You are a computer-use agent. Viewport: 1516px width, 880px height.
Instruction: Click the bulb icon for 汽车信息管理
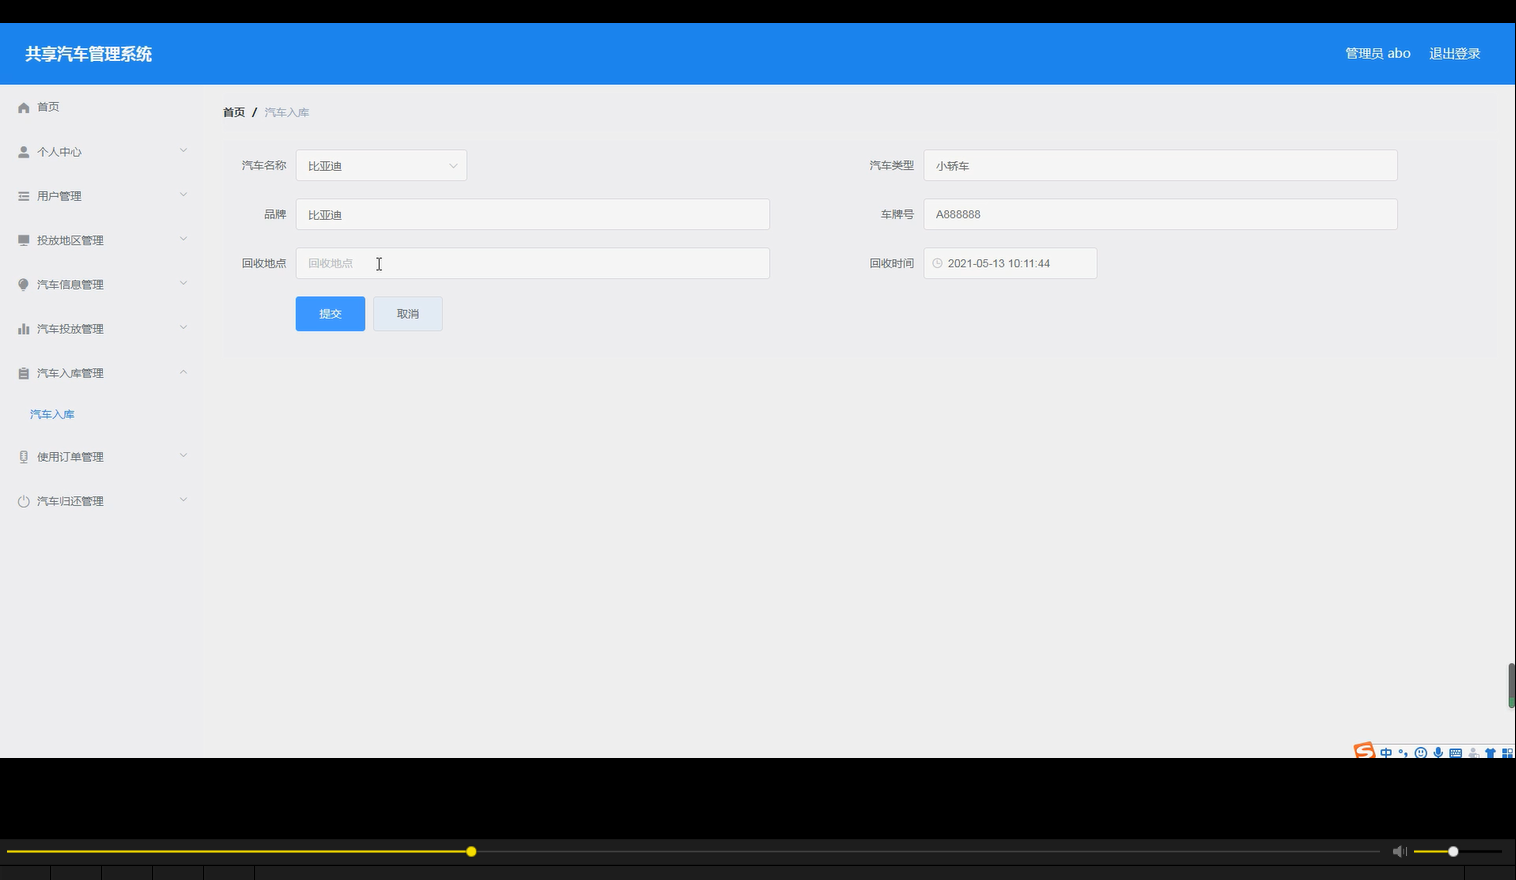click(x=24, y=285)
